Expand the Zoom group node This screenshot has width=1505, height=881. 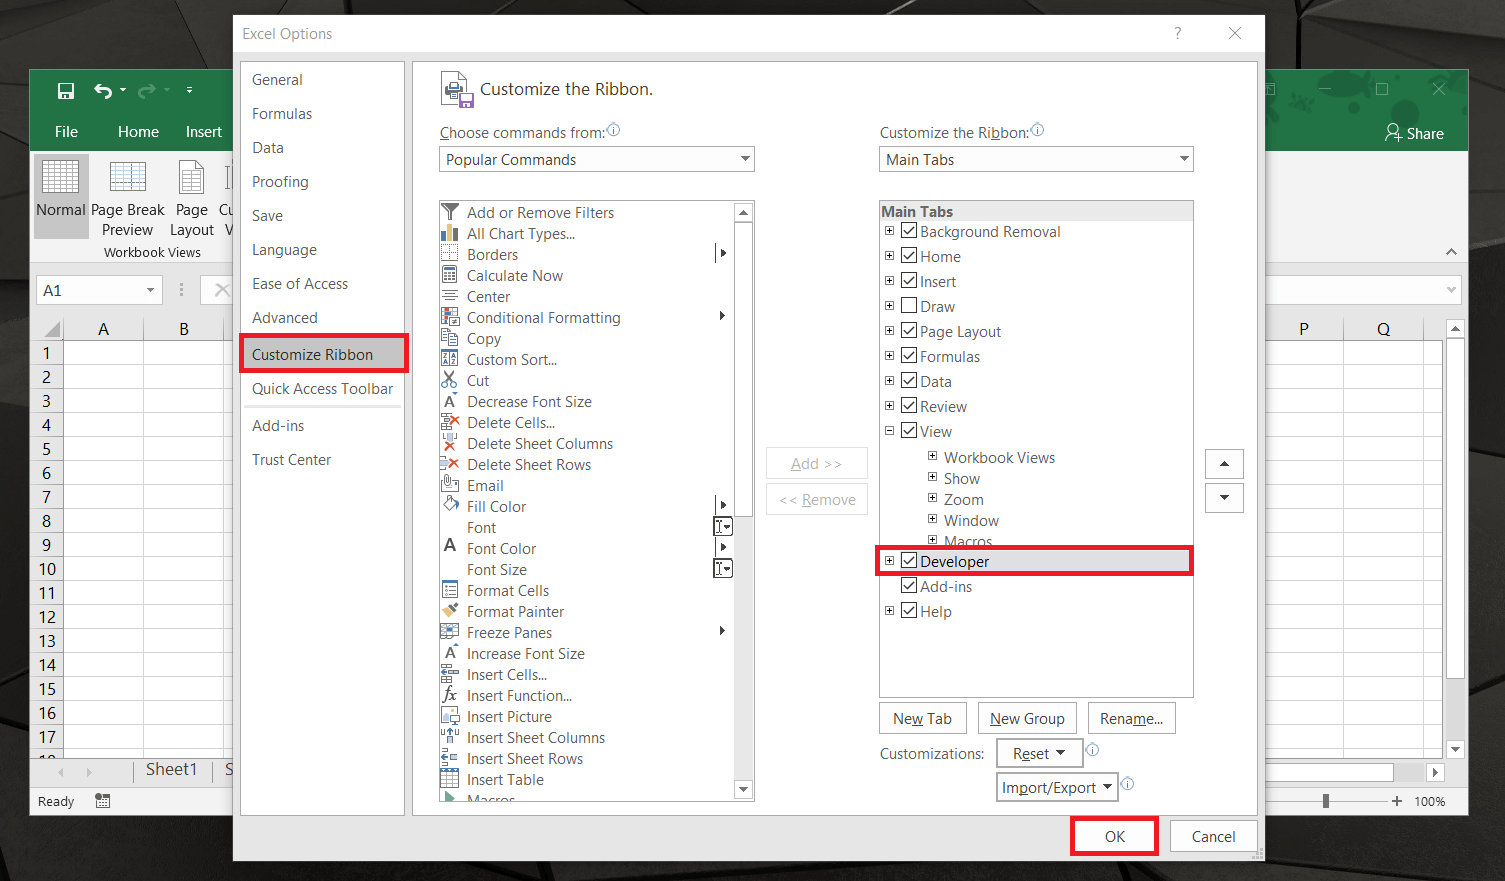(x=932, y=498)
